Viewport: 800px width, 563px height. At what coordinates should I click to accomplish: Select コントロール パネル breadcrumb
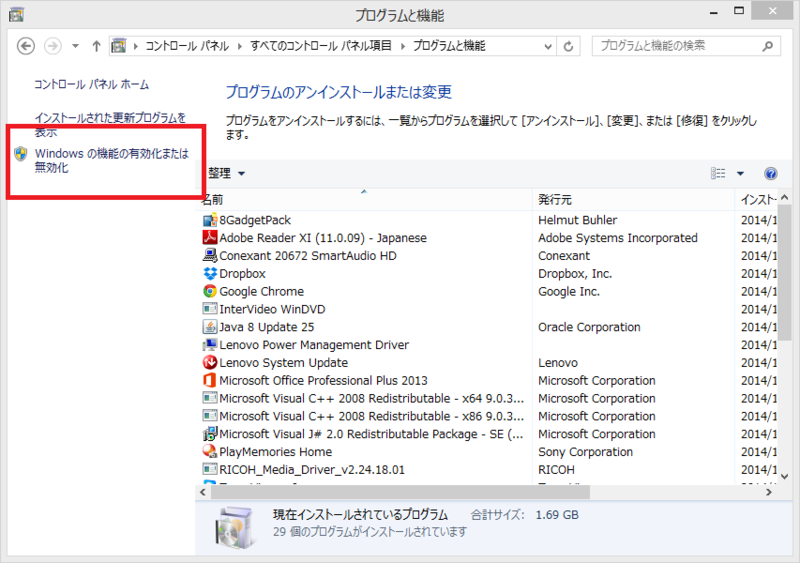(187, 46)
